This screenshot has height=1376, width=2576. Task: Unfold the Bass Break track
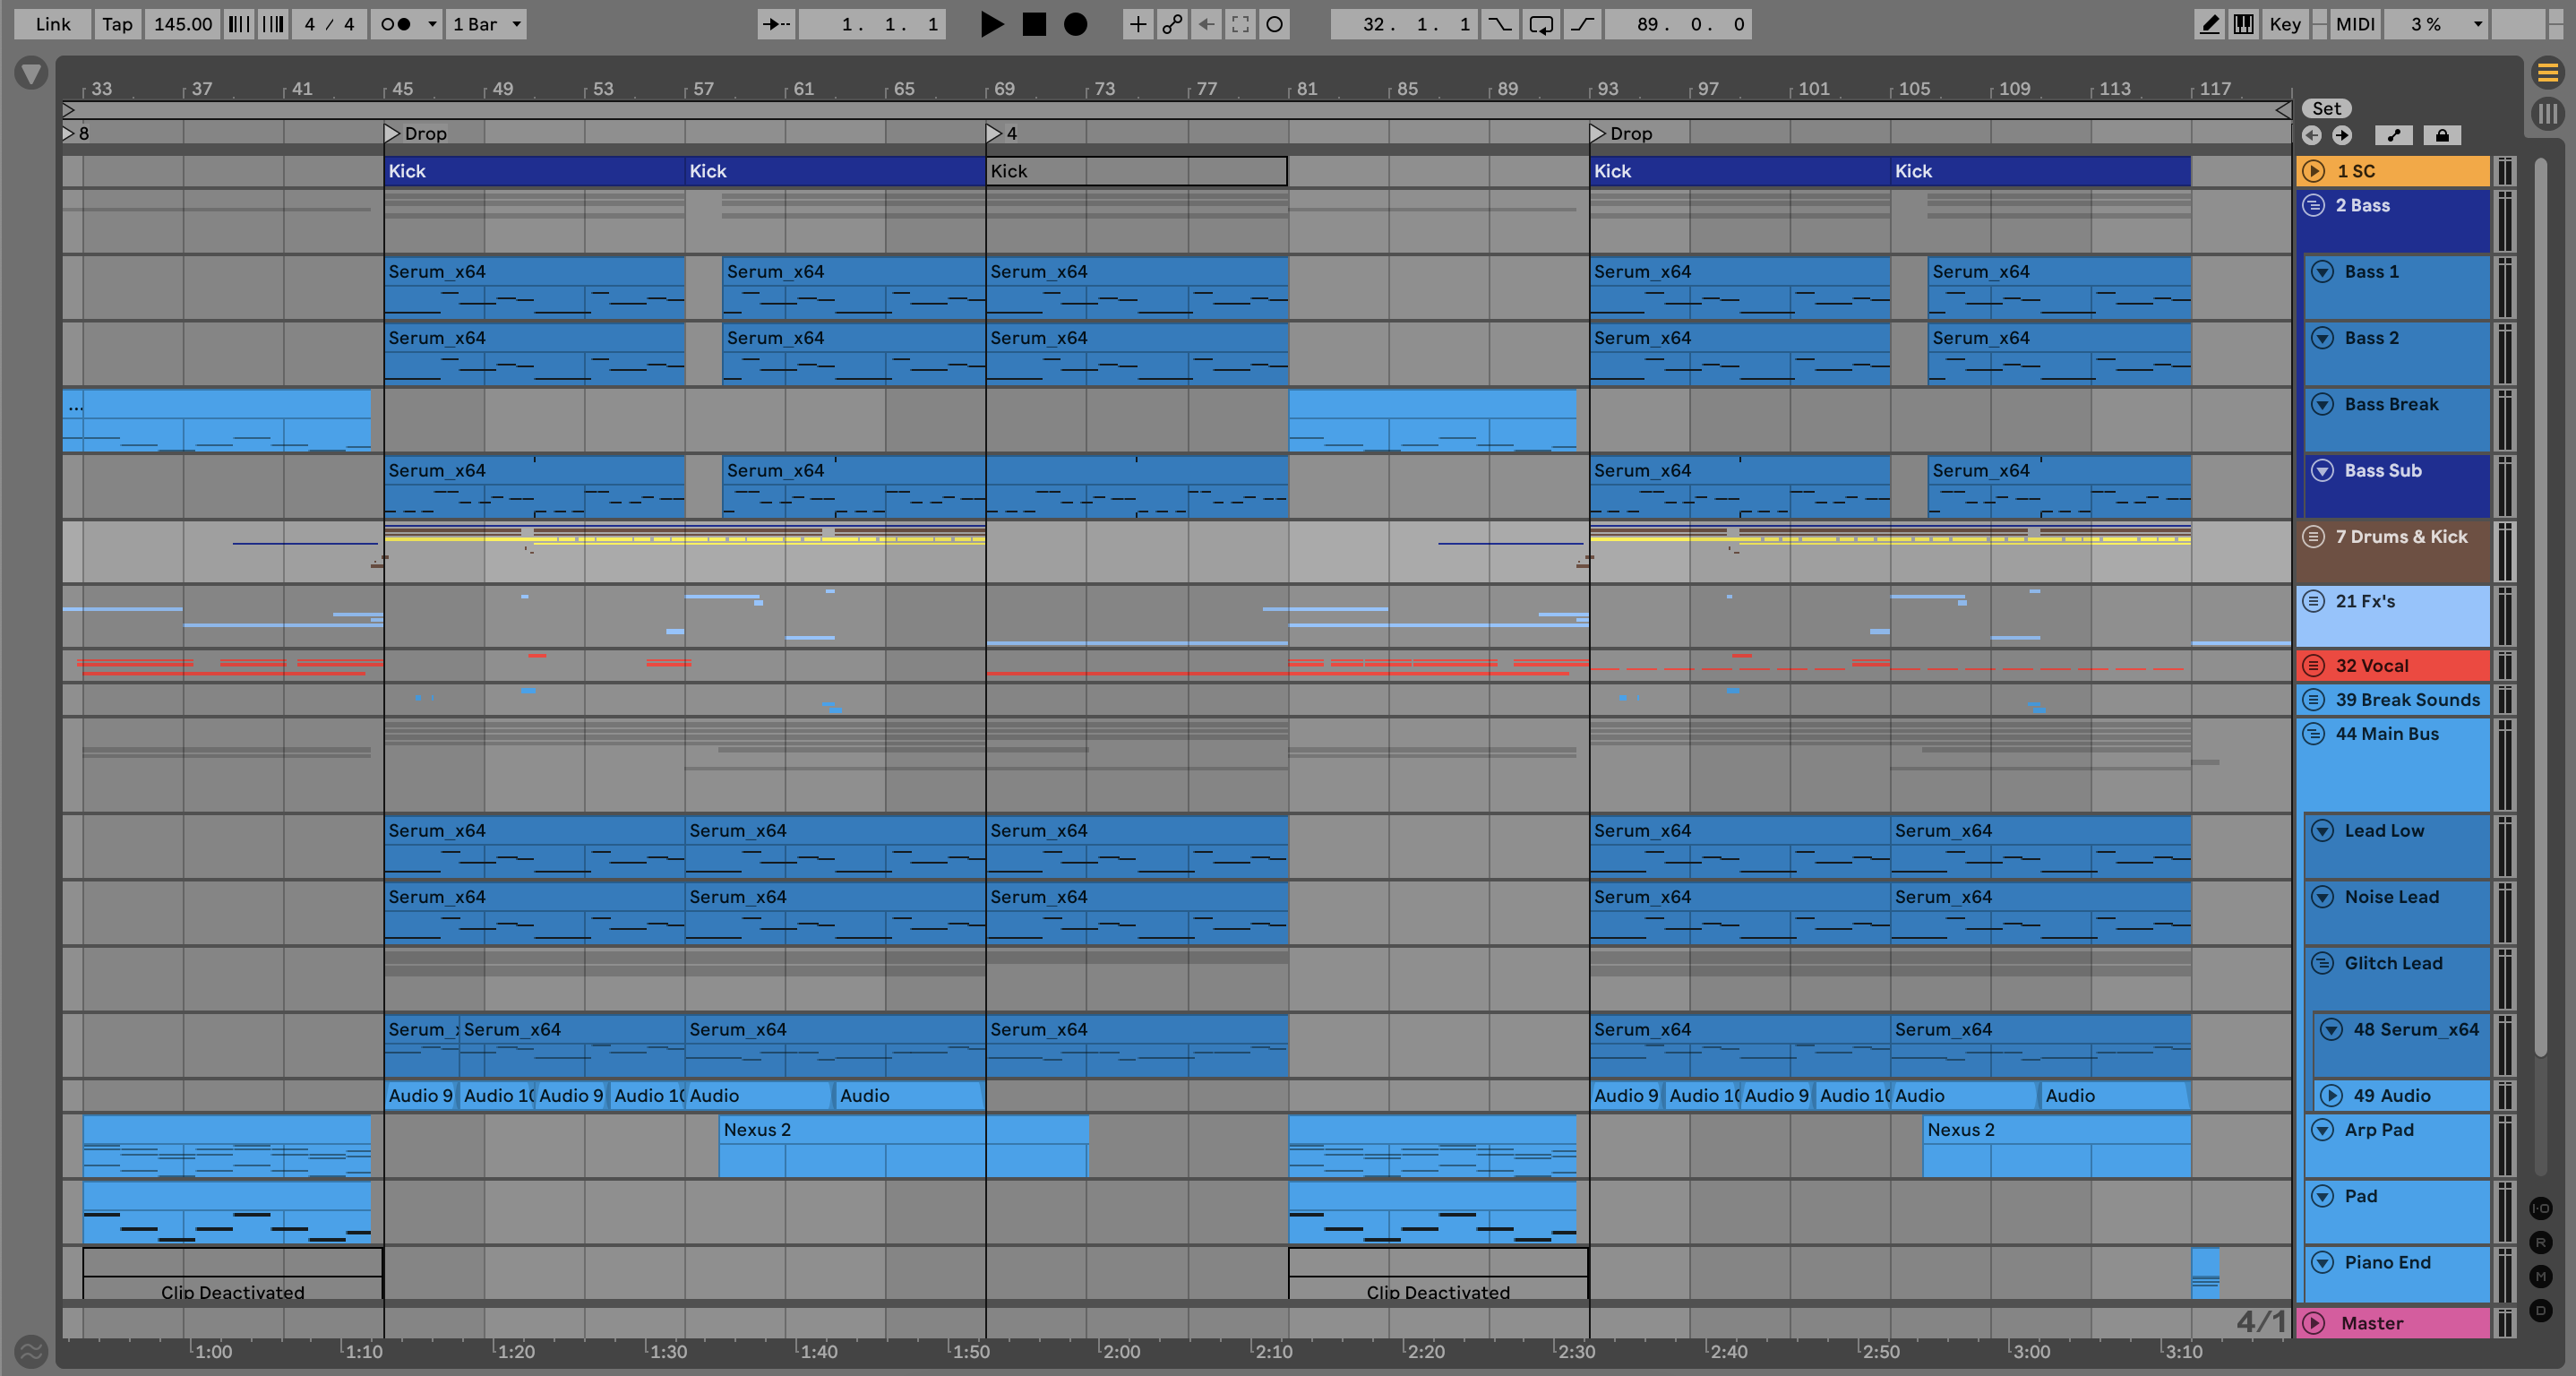(2323, 405)
